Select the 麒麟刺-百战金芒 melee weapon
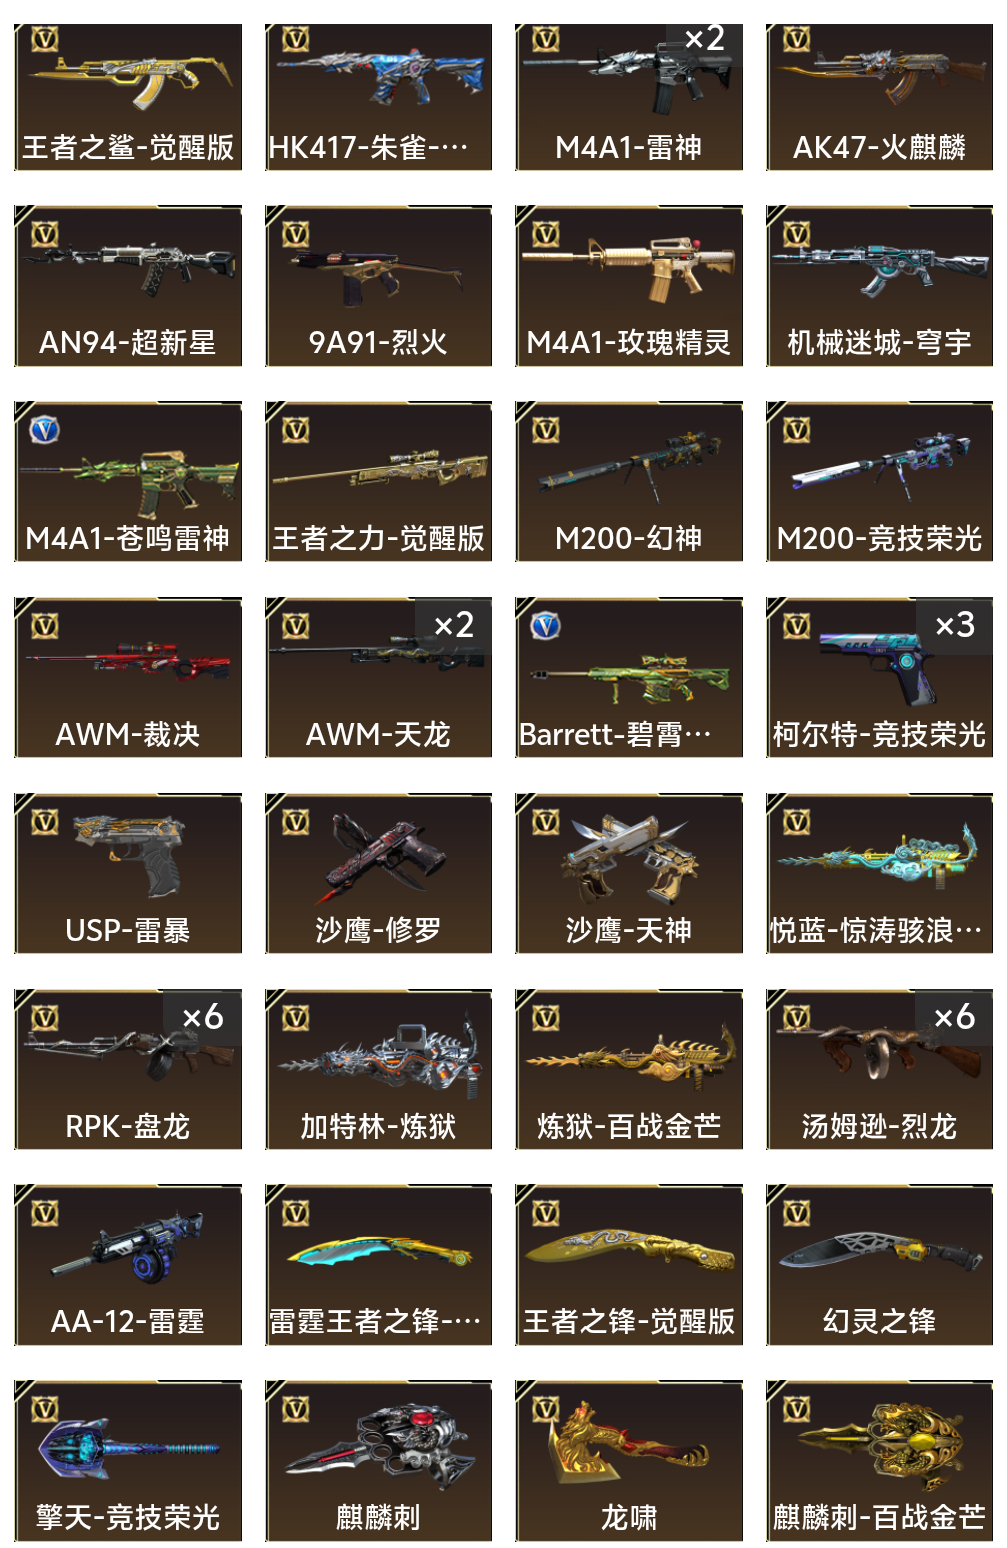The image size is (1007, 1548). pos(880,1461)
